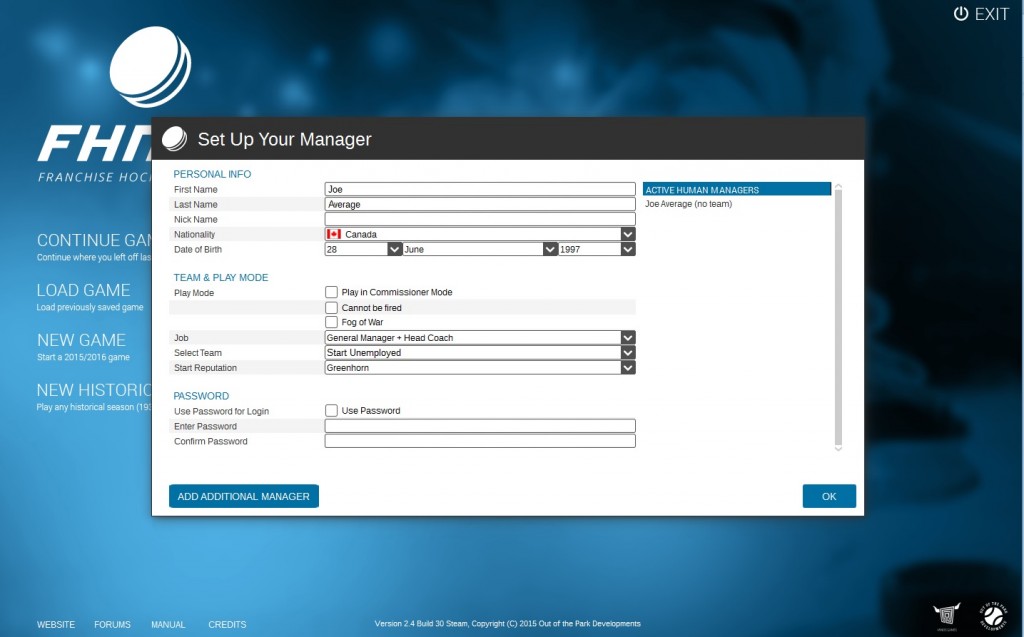Select NEW GAME from main menu
This screenshot has width=1024, height=637.
click(x=83, y=346)
